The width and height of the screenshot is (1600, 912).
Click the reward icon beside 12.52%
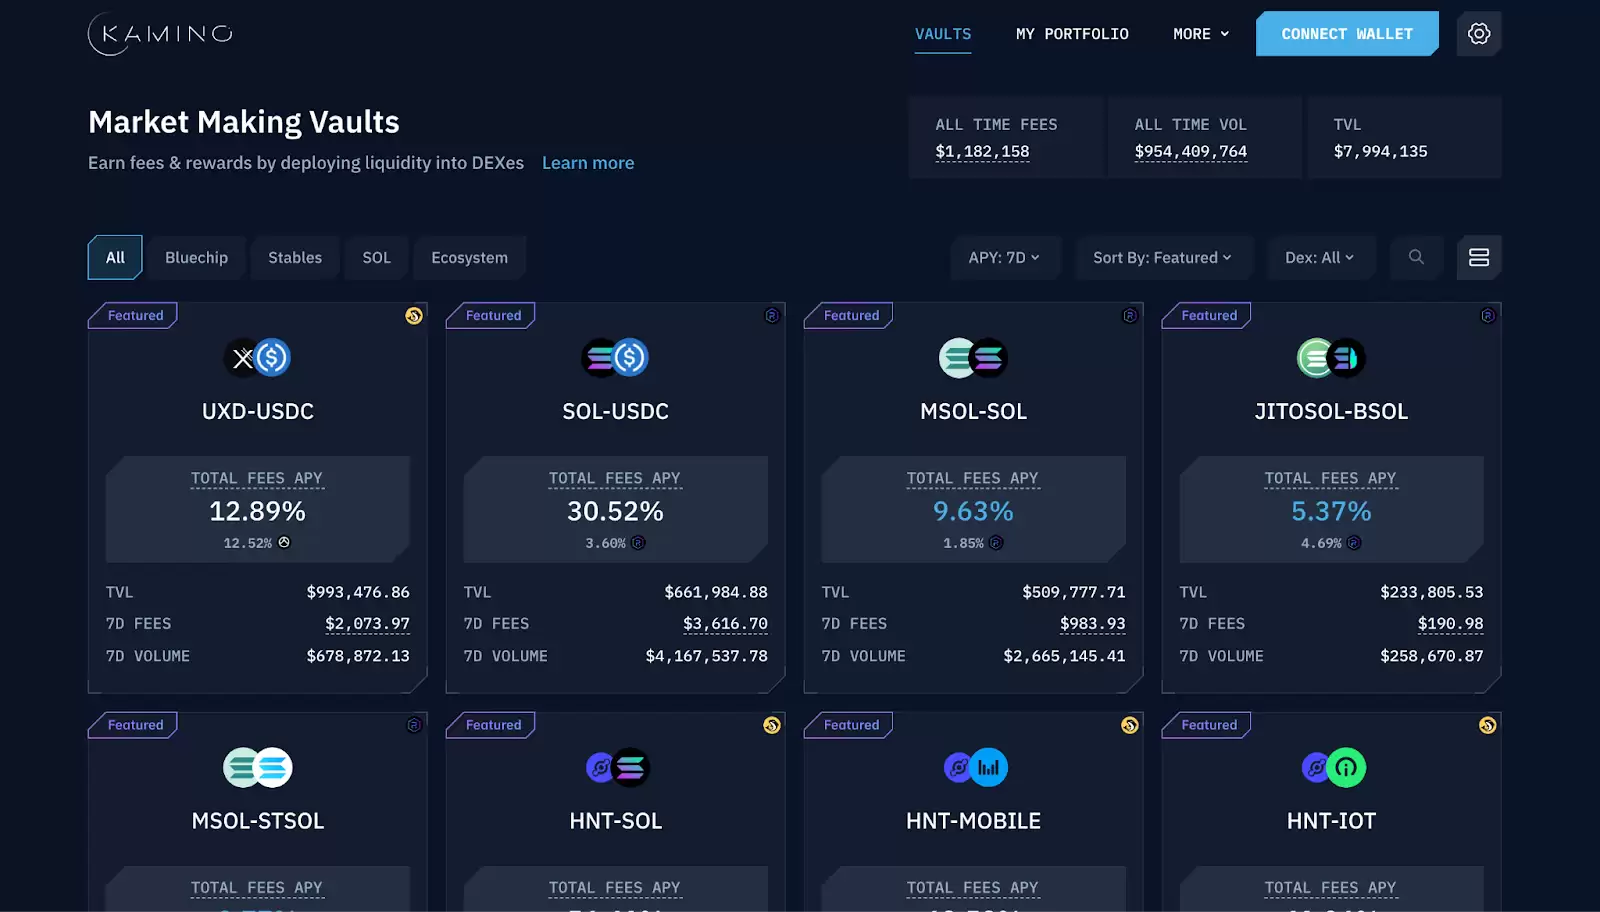click(x=284, y=542)
